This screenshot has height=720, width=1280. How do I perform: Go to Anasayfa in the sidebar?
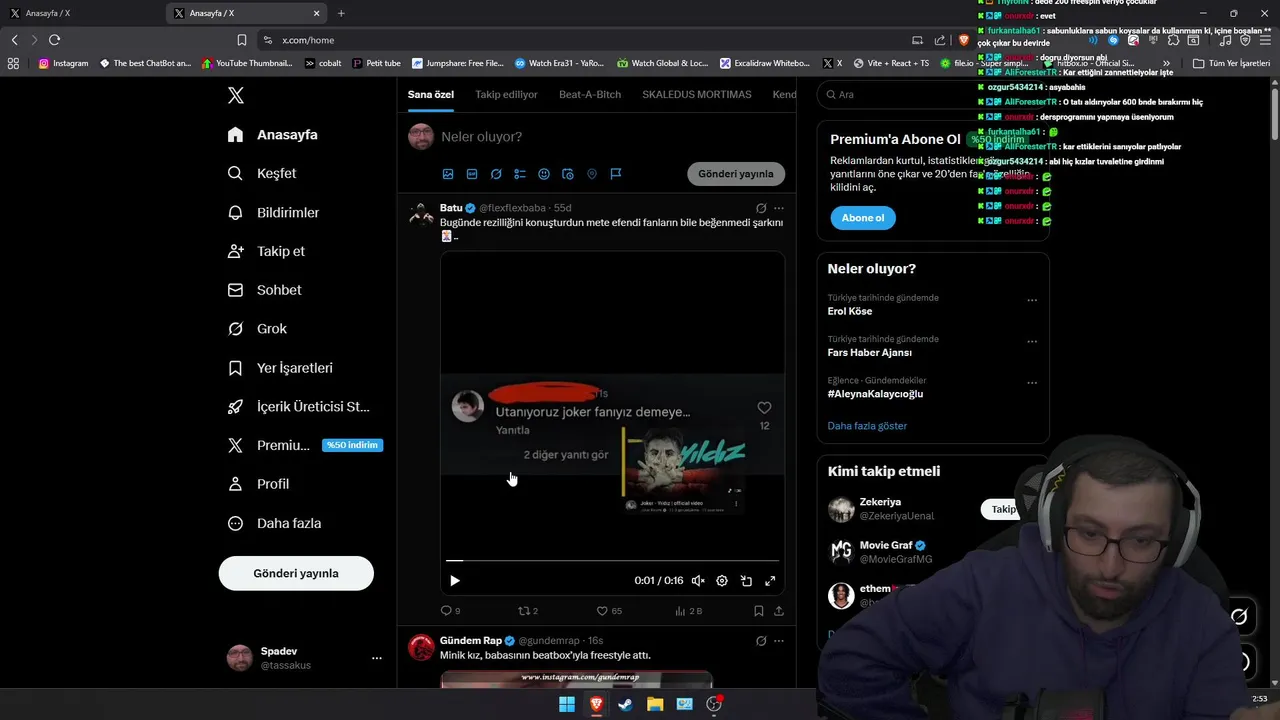(273, 135)
